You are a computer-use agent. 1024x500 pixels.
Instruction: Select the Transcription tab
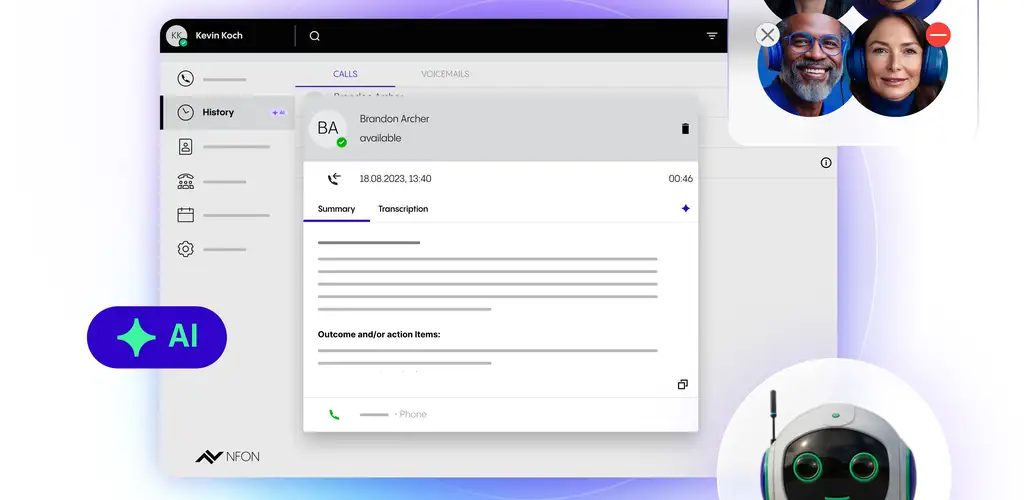tap(403, 209)
